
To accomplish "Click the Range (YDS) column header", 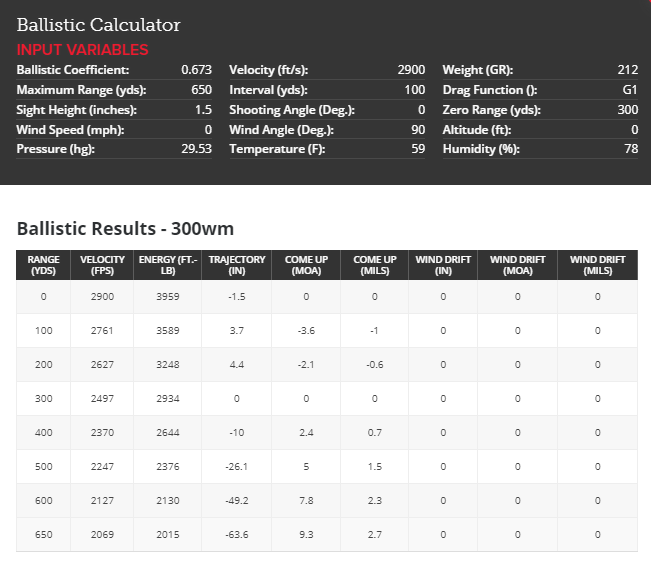I will 44,265.
